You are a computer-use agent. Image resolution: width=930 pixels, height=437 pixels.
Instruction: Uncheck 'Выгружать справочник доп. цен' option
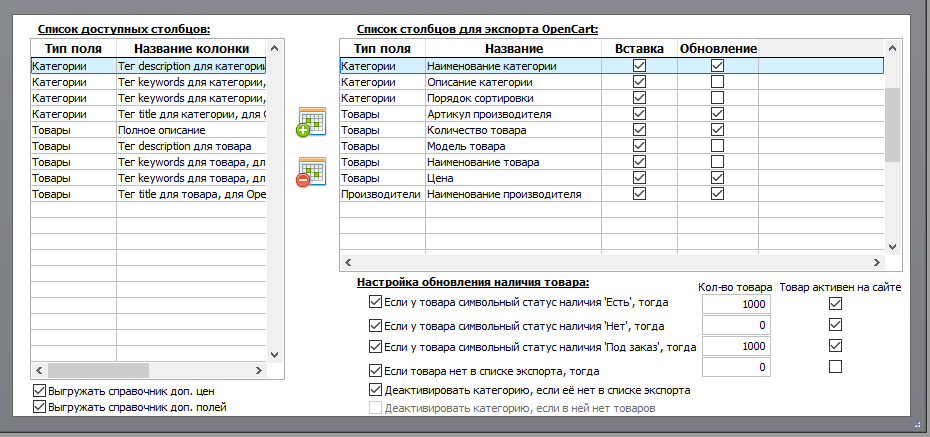(x=40, y=391)
